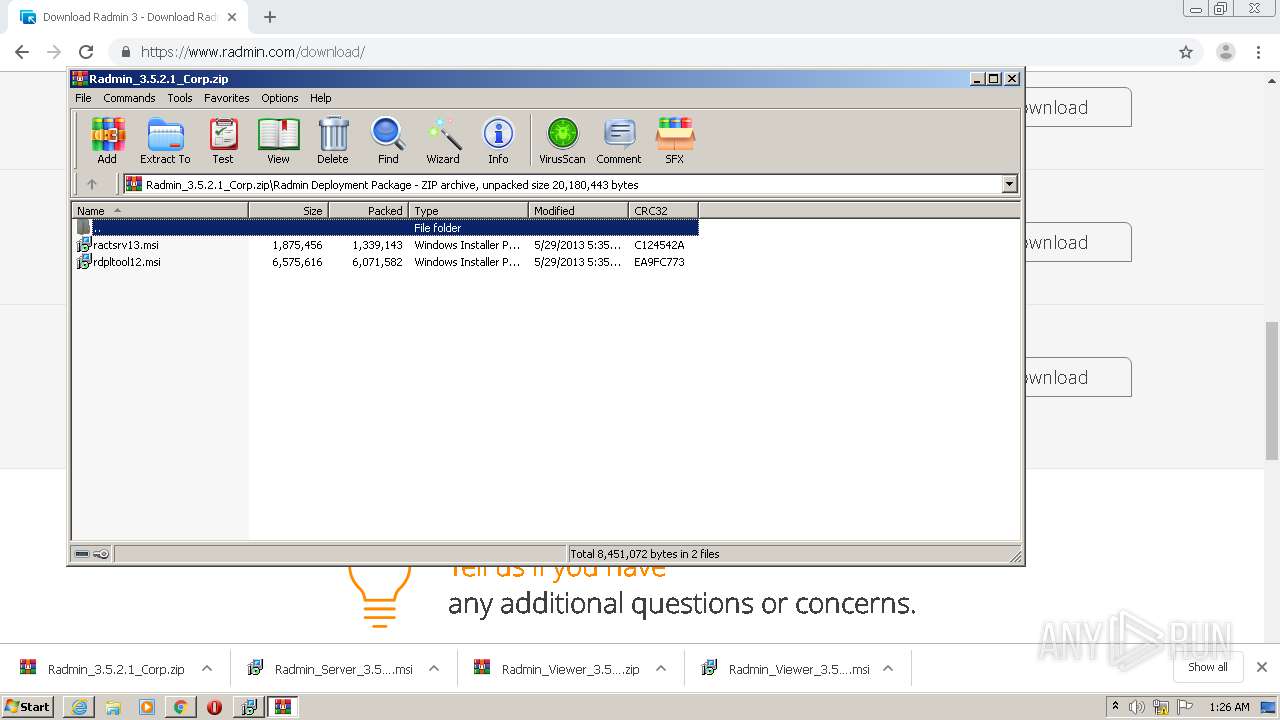The height and width of the screenshot is (720, 1280).
Task: Close the downloads bar
Action: click(1261, 667)
